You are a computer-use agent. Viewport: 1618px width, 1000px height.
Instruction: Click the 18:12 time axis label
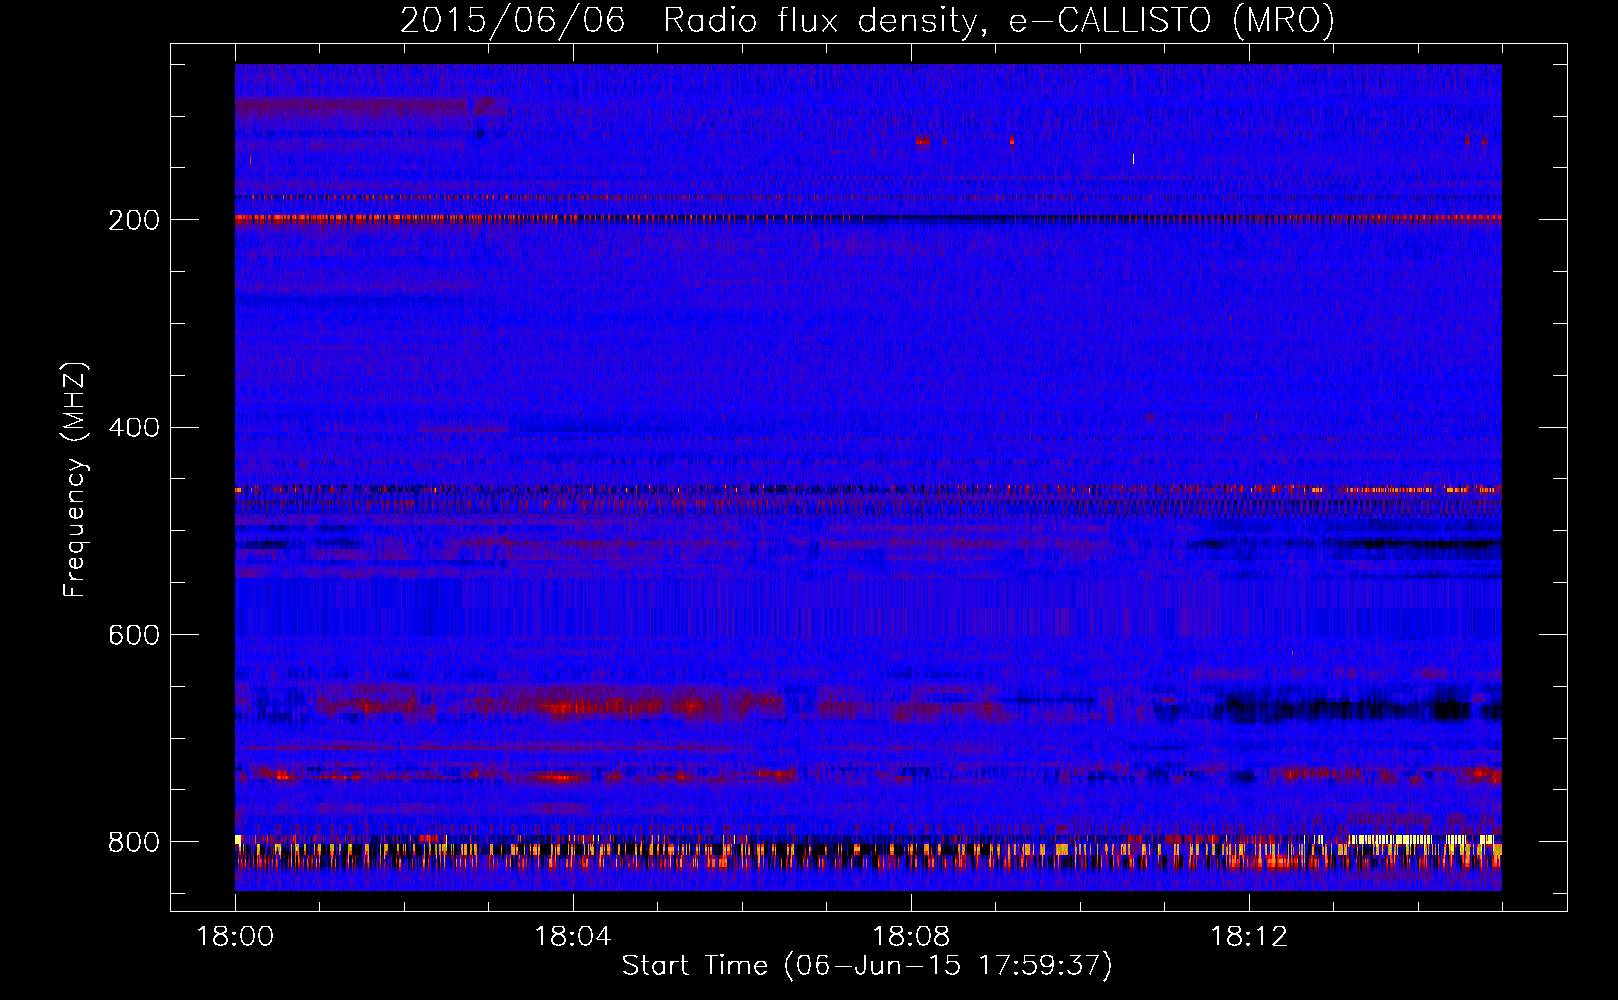[1249, 937]
